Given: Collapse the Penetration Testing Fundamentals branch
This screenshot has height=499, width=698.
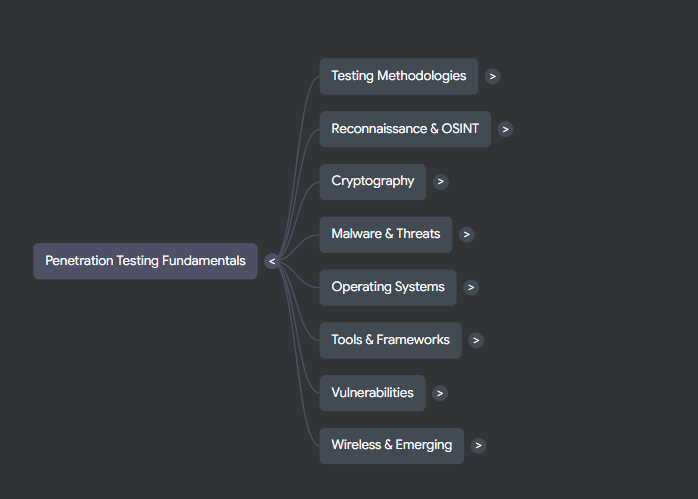Looking at the screenshot, I should click(272, 261).
